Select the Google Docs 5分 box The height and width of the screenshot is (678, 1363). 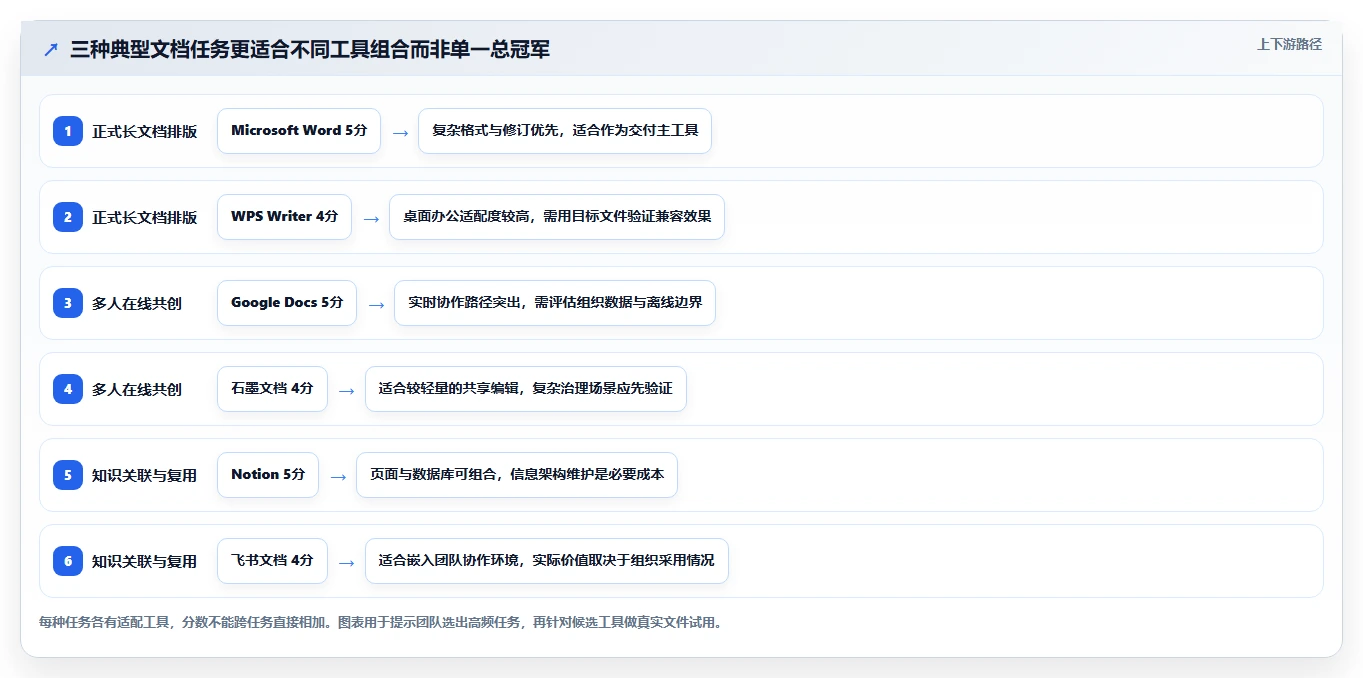point(287,303)
